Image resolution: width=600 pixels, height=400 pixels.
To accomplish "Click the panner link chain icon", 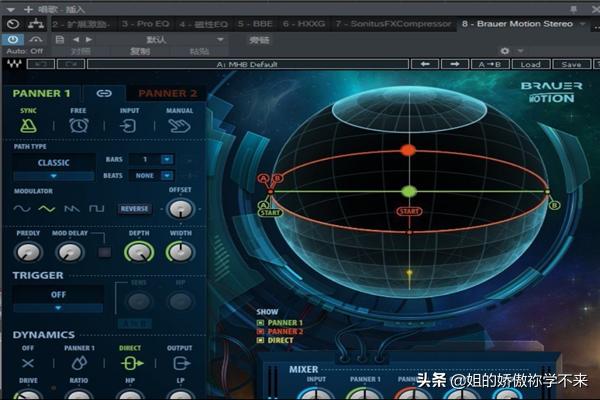I will point(103,93).
